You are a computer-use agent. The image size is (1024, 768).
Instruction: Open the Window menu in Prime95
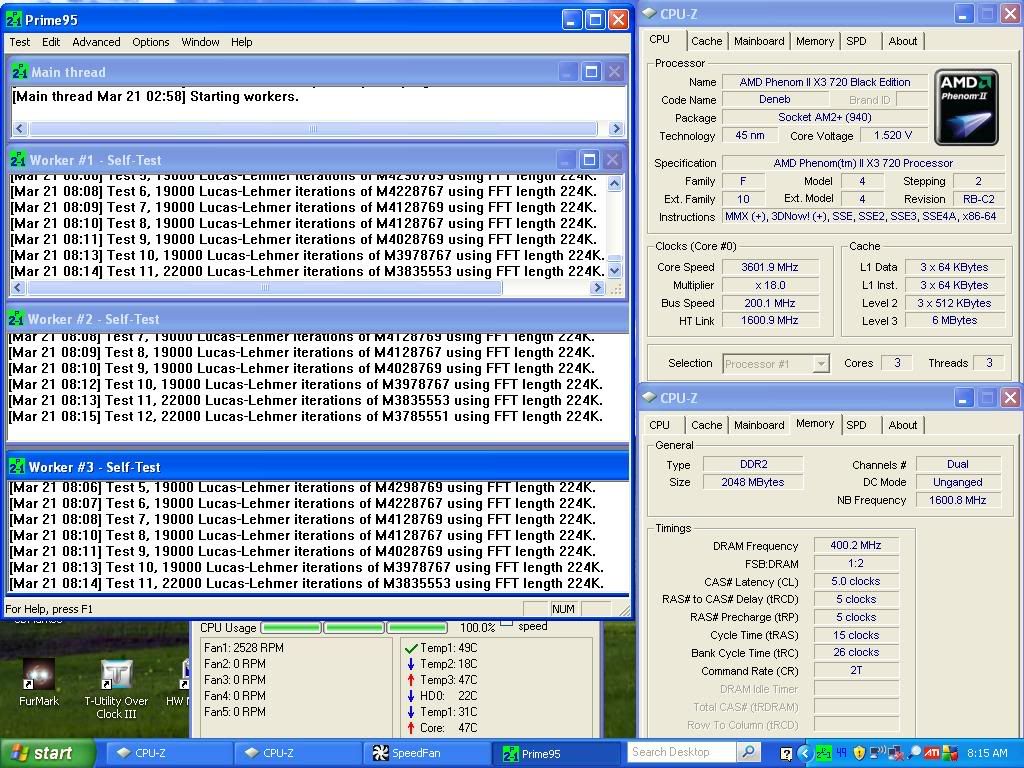(x=200, y=42)
